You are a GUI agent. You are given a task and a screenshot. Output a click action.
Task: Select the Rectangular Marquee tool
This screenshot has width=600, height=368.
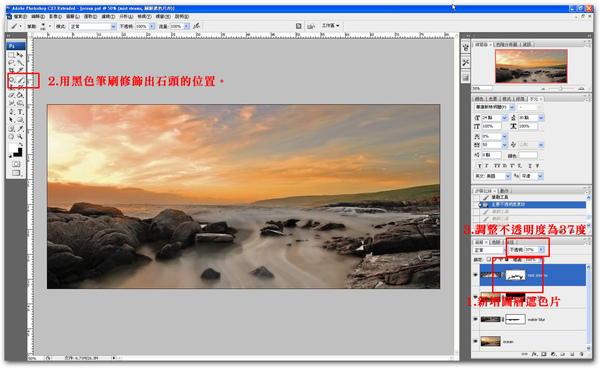point(11,55)
